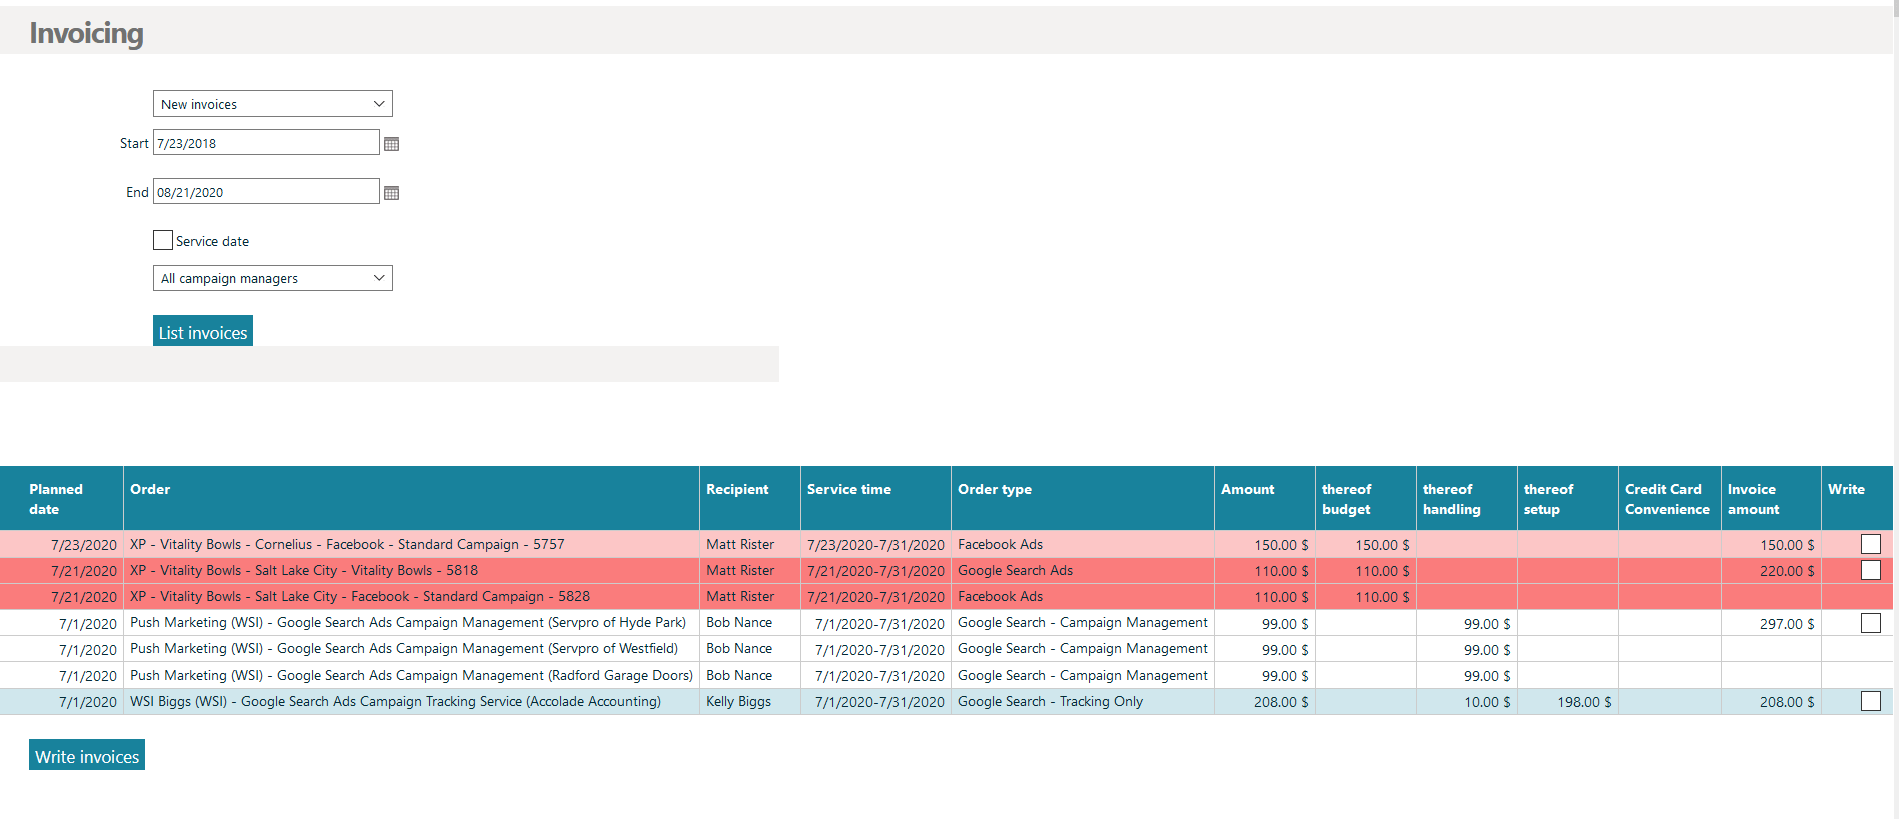
Task: Click Google Search Ads order type
Action: tap(1015, 570)
